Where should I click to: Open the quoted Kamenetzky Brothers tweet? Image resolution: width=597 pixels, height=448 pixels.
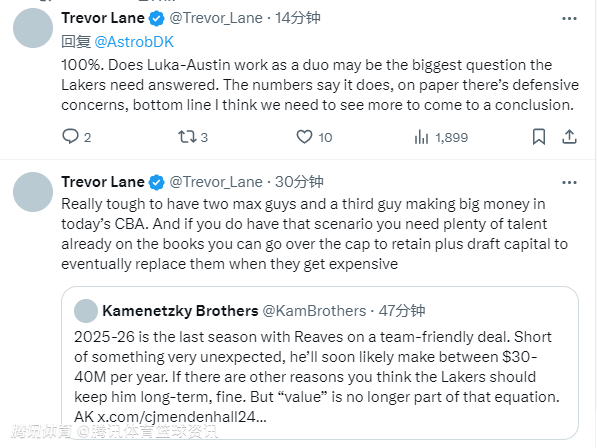tap(320, 363)
